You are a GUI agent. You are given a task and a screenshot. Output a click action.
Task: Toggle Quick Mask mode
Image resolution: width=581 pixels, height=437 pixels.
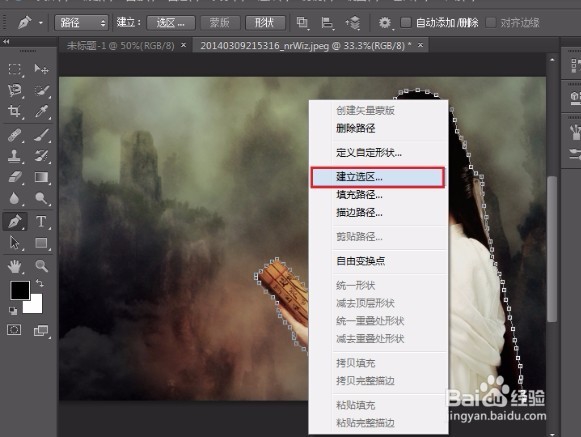click(x=14, y=330)
